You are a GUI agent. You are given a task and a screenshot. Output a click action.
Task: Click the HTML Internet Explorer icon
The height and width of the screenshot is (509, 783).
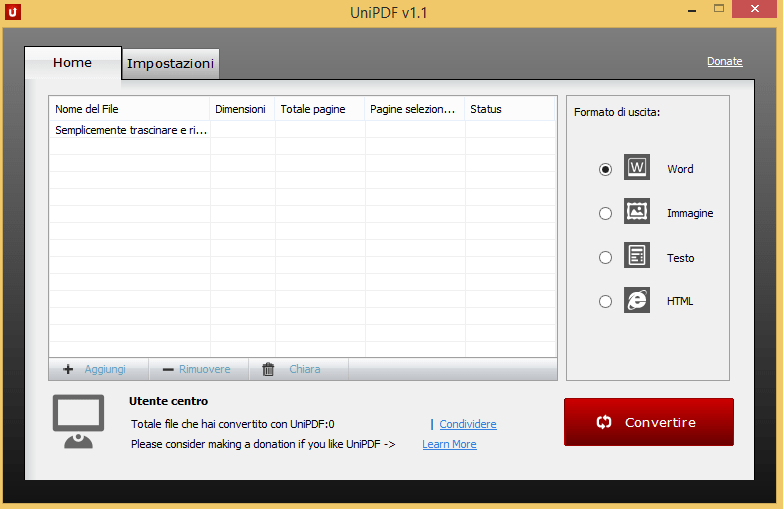pos(637,300)
